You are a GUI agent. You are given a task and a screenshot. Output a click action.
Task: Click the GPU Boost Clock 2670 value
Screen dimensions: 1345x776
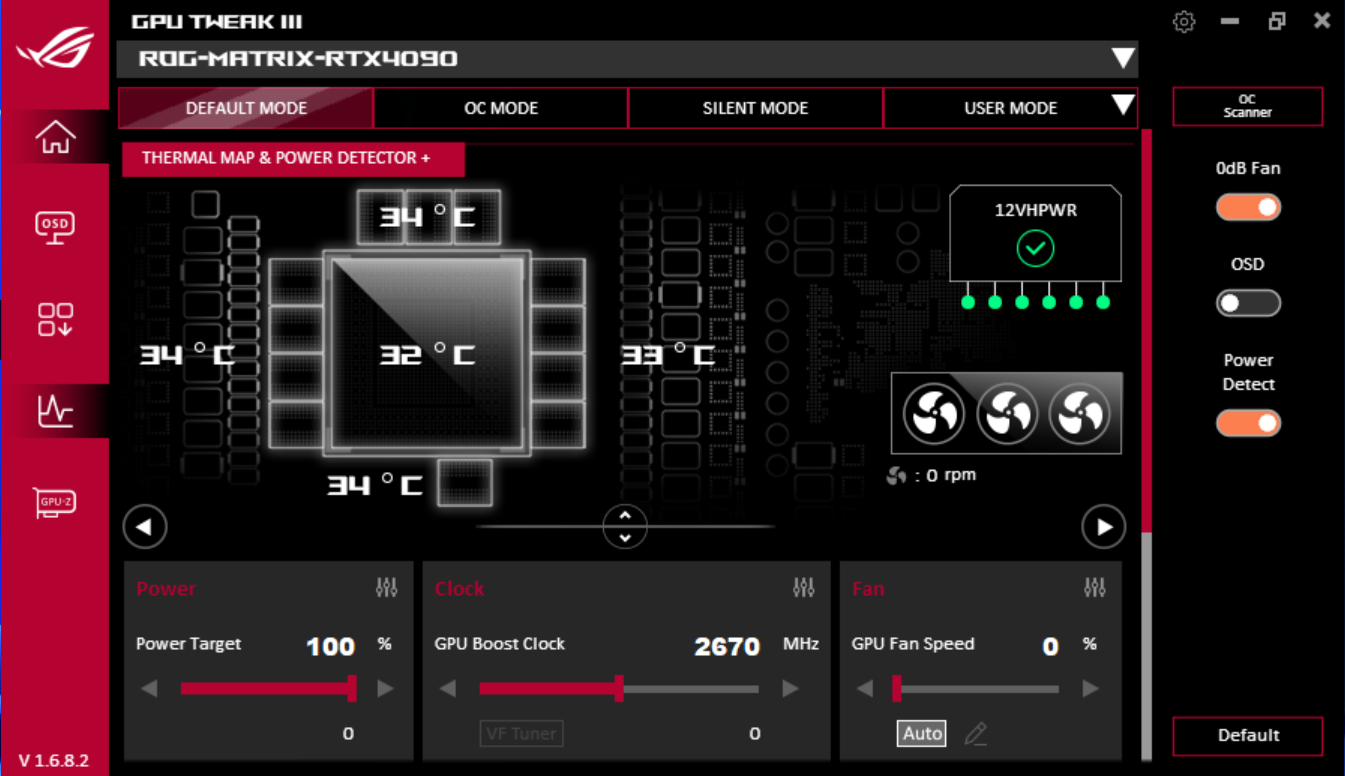coord(727,646)
